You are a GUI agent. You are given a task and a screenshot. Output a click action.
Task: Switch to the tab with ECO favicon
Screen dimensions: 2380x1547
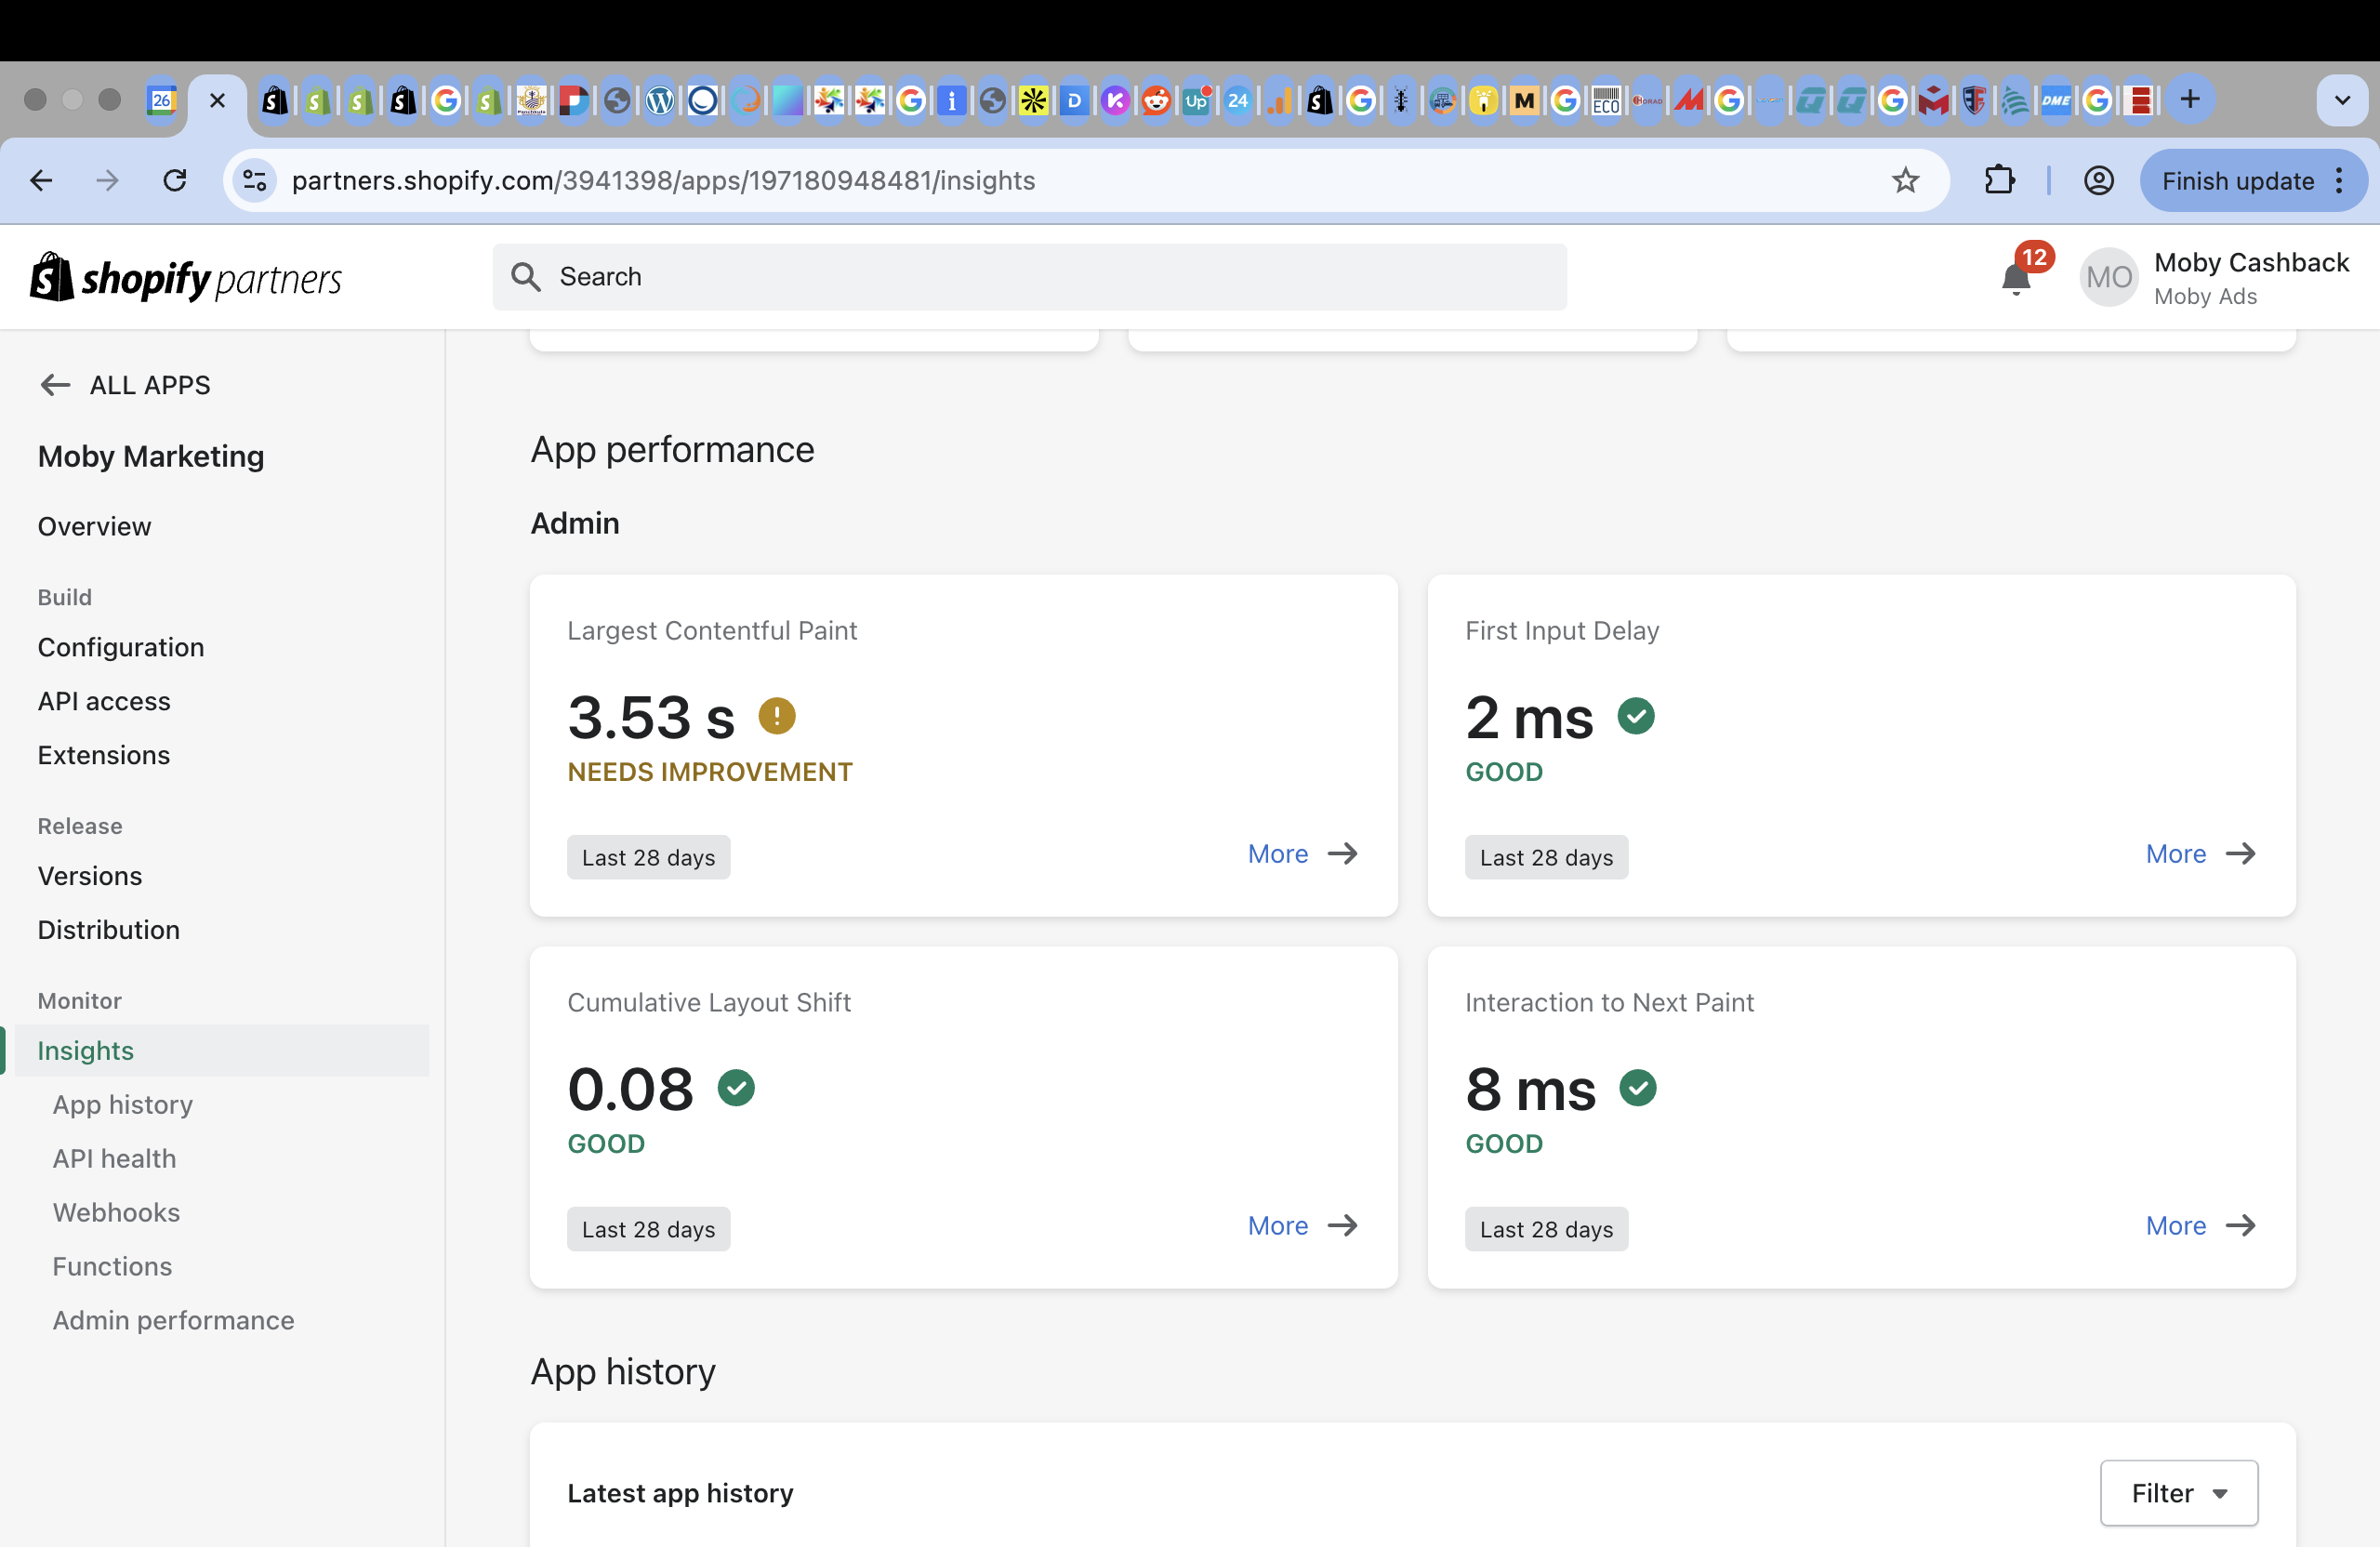[1606, 100]
